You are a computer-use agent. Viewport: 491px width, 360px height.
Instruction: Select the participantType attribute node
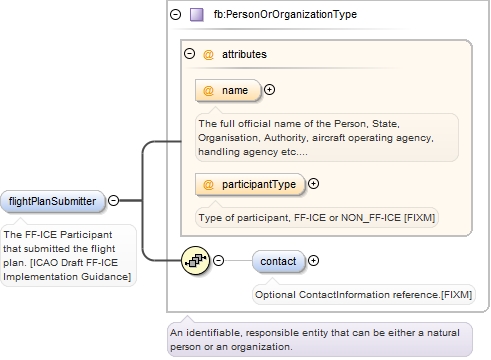pos(250,184)
